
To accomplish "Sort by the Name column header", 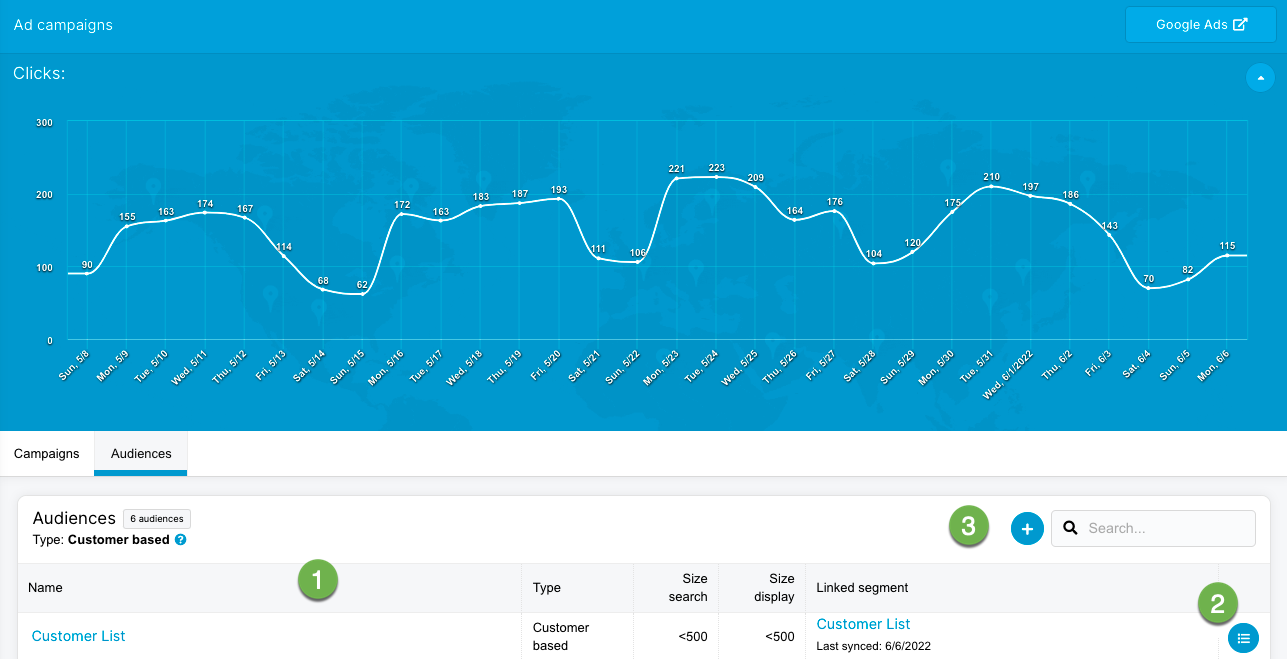I will pyautogui.click(x=46, y=588).
